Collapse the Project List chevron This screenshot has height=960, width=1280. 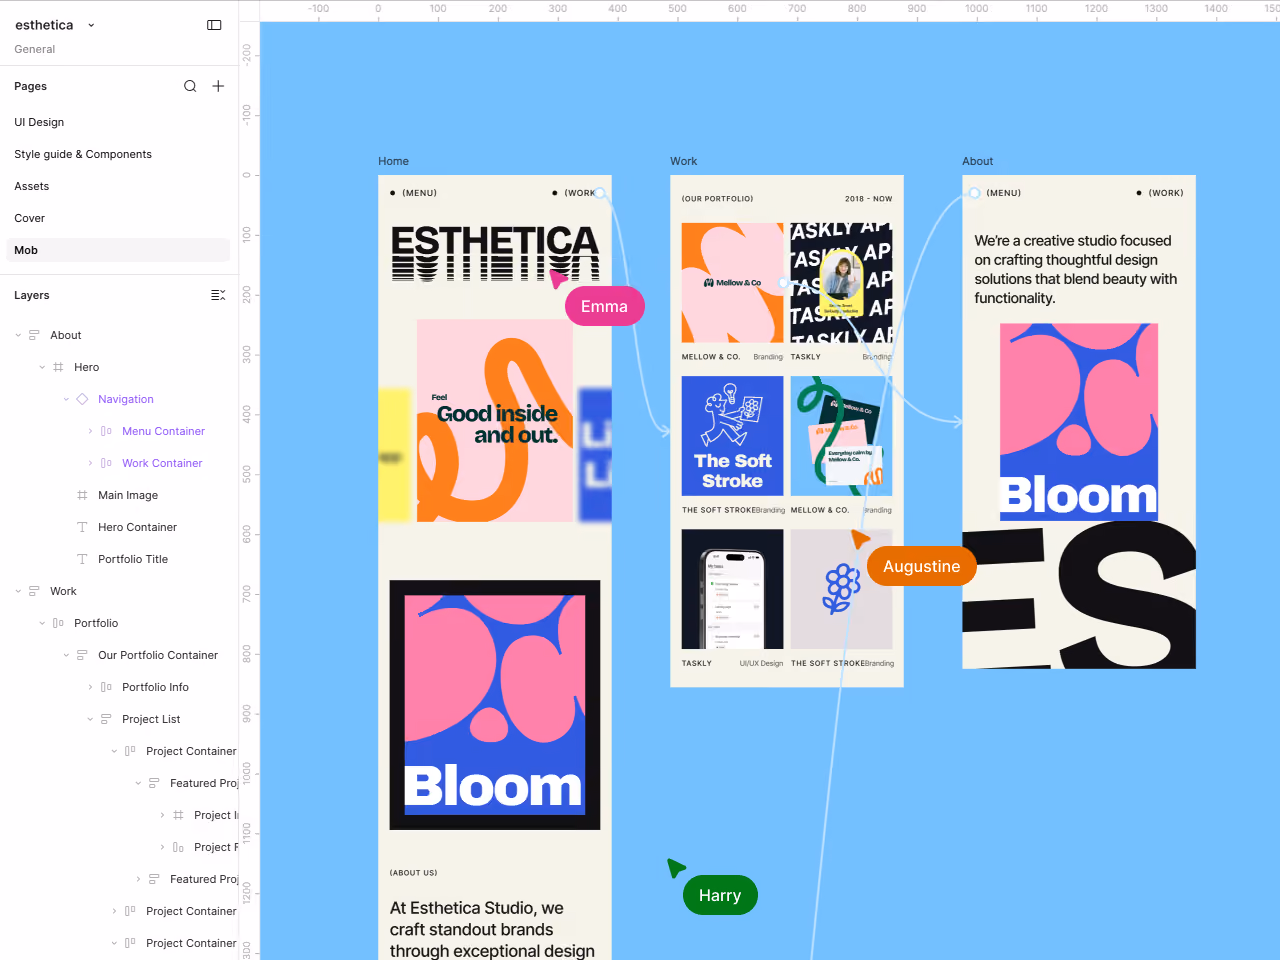[90, 719]
